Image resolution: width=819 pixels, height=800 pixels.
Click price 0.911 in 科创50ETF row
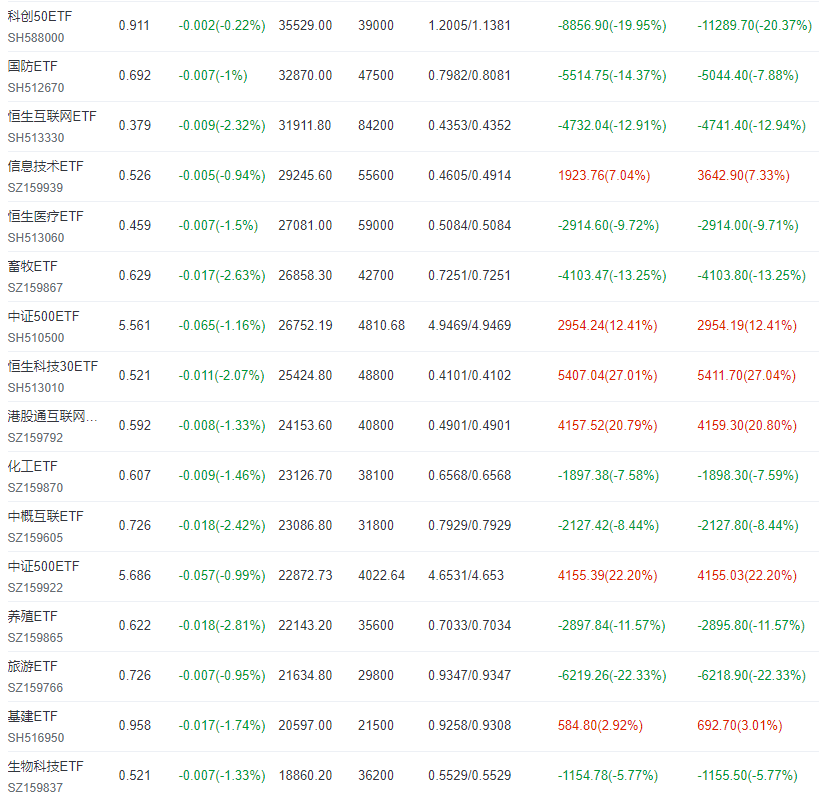pyautogui.click(x=134, y=26)
